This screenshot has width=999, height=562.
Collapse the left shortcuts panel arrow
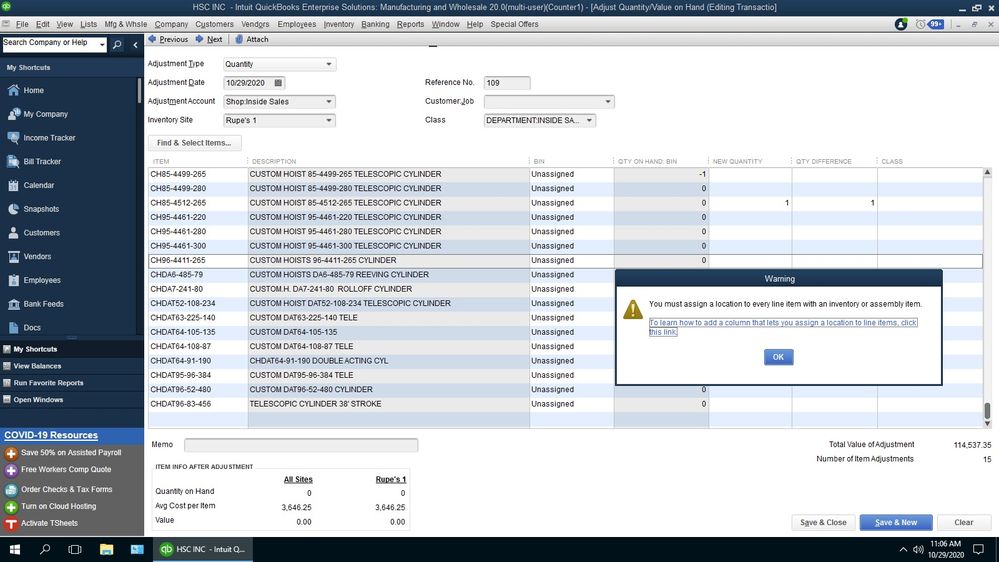135,45
